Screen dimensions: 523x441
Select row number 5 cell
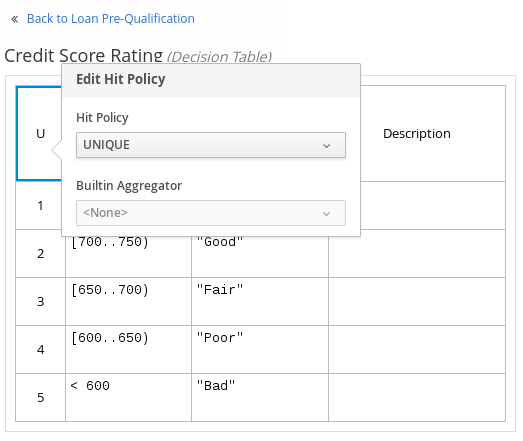click(x=40, y=398)
